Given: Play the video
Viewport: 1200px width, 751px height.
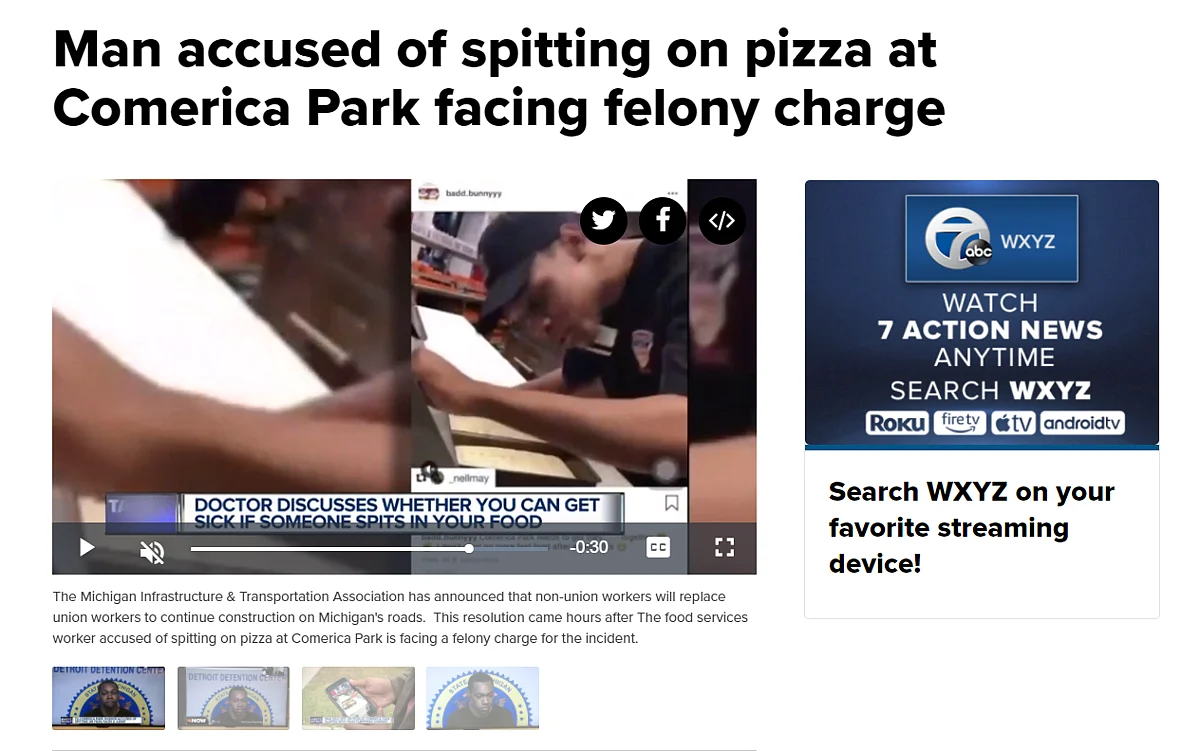Looking at the screenshot, I should (x=87, y=547).
